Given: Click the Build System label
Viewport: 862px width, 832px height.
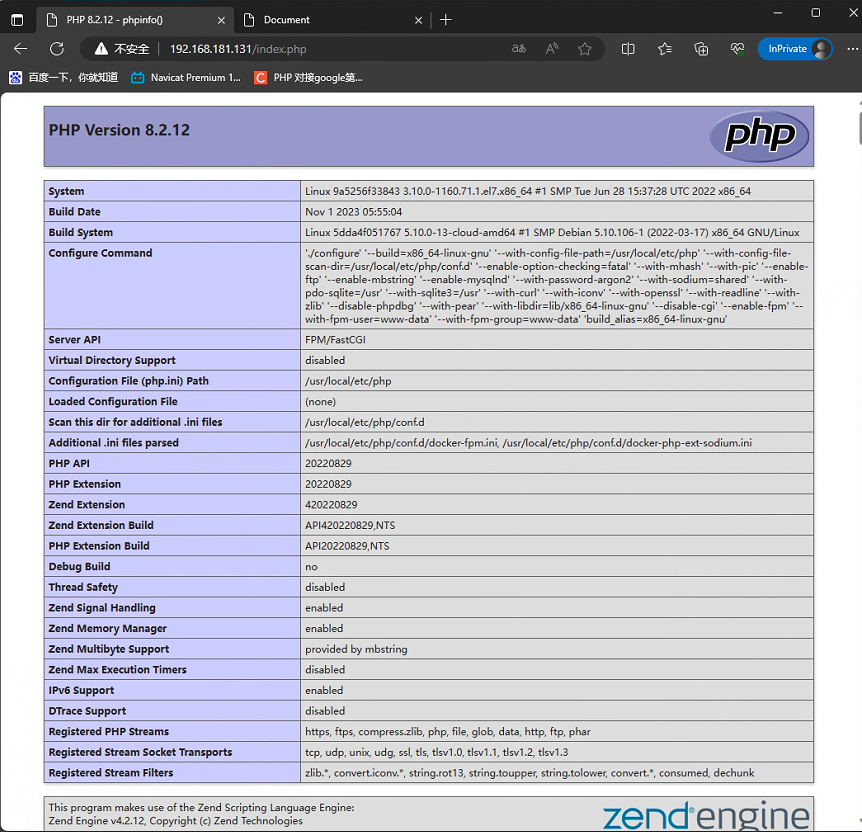Looking at the screenshot, I should pos(81,233).
